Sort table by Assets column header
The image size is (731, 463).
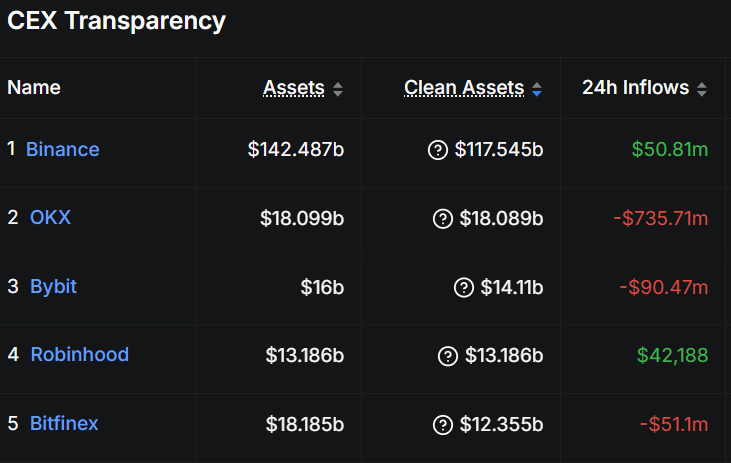(x=294, y=88)
